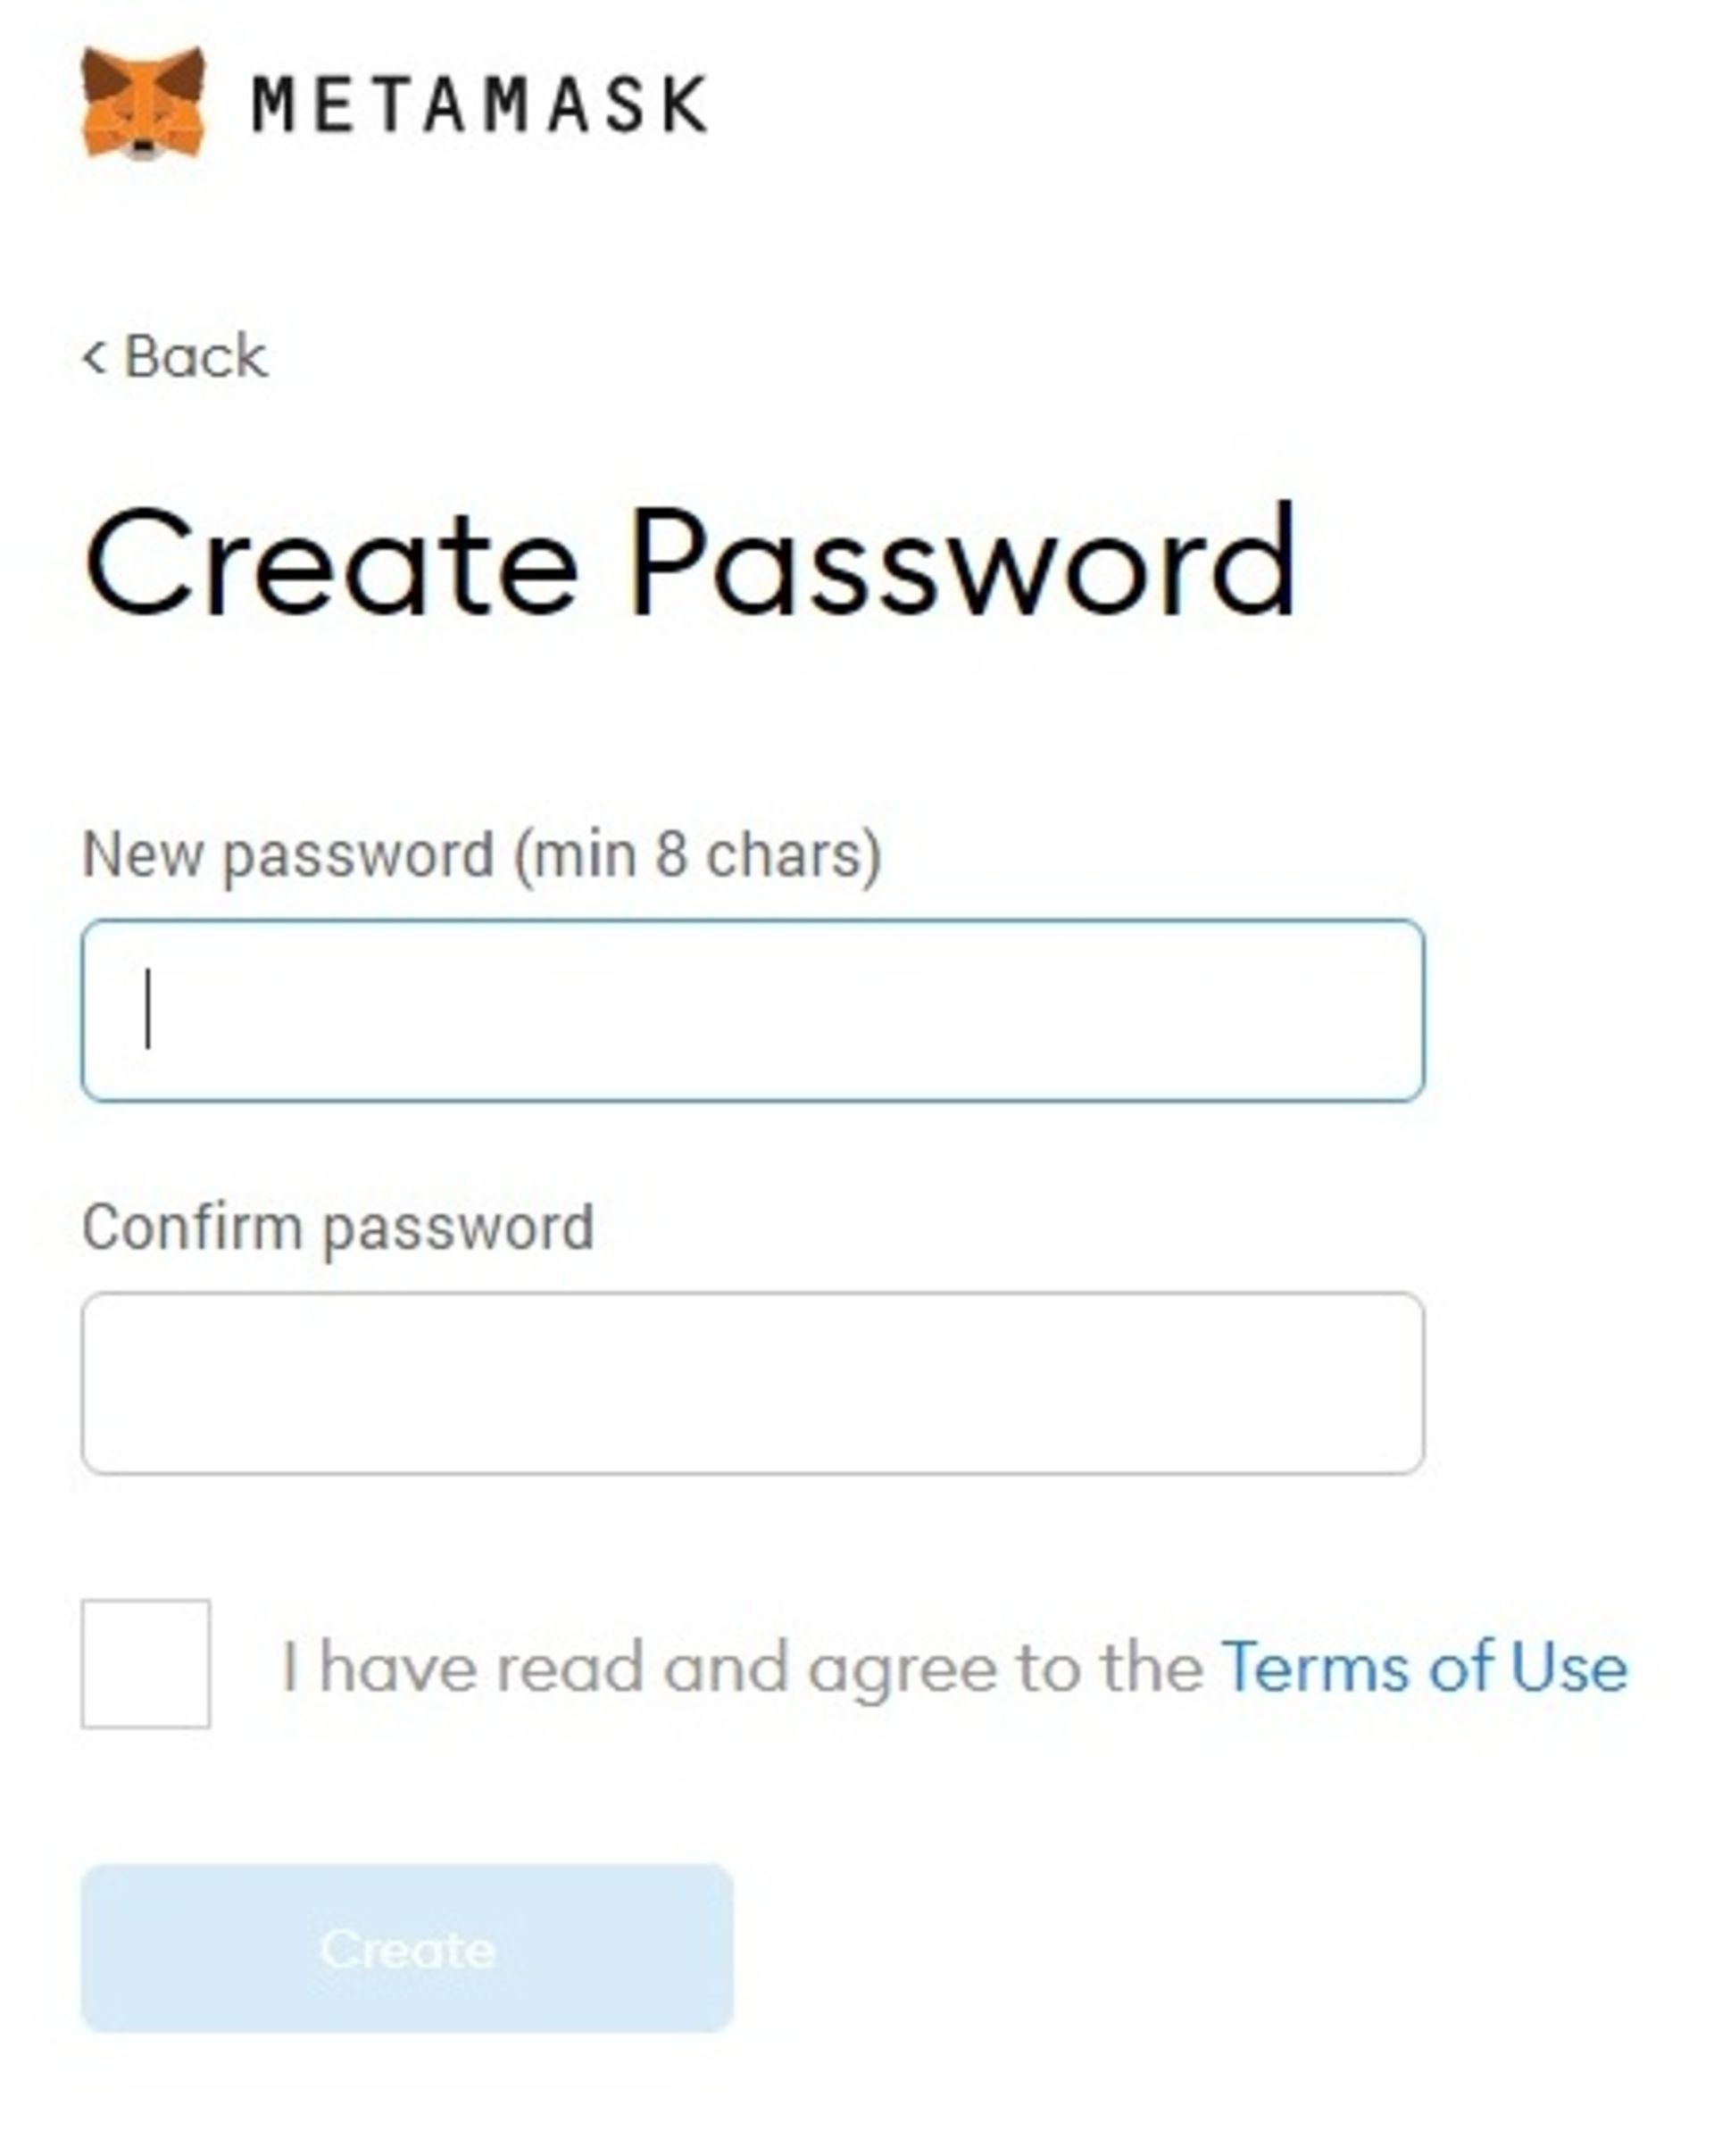Image resolution: width=1714 pixels, height=2156 pixels.
Task: Click into the Confirm password field
Action: tap(752, 1383)
